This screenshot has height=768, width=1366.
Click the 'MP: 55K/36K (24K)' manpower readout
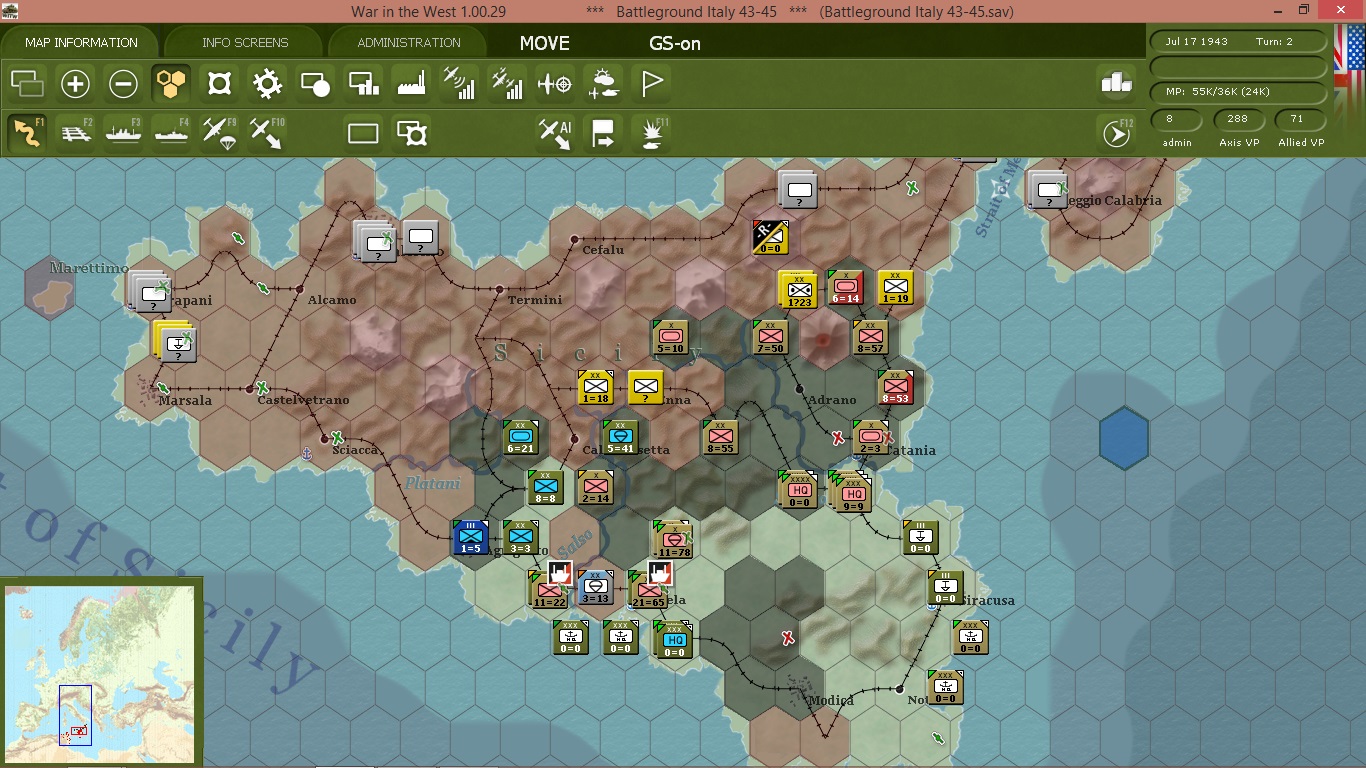coord(1239,92)
